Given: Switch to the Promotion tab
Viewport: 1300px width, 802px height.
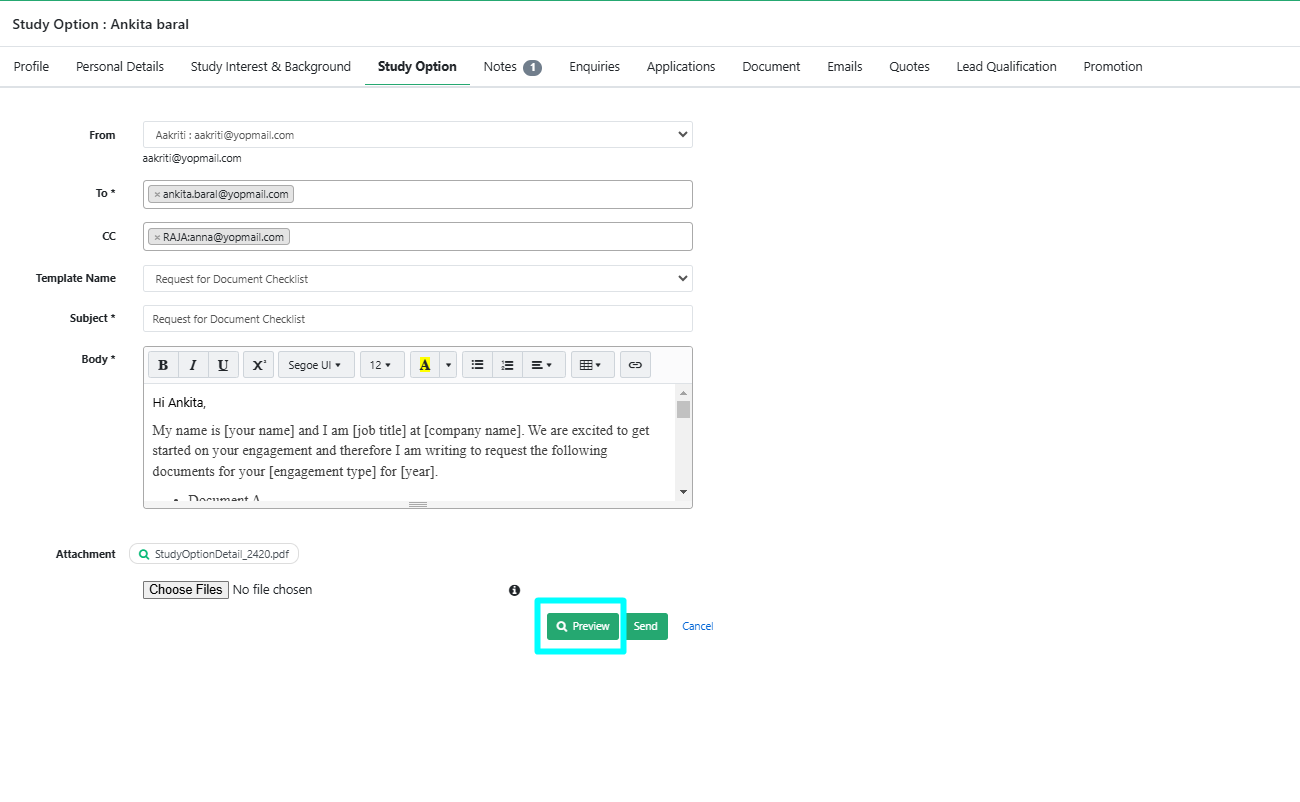Looking at the screenshot, I should [x=1113, y=67].
